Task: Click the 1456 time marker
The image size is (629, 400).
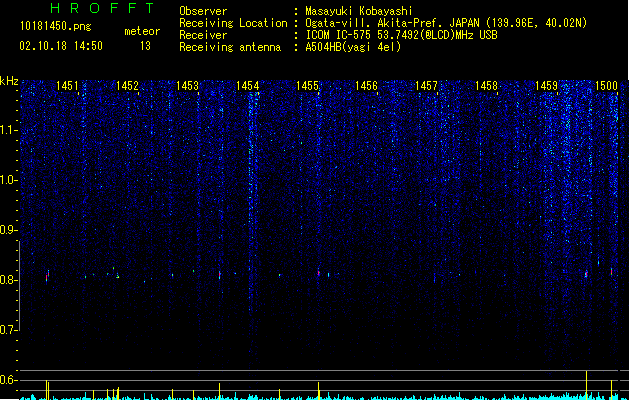Action: (x=367, y=86)
